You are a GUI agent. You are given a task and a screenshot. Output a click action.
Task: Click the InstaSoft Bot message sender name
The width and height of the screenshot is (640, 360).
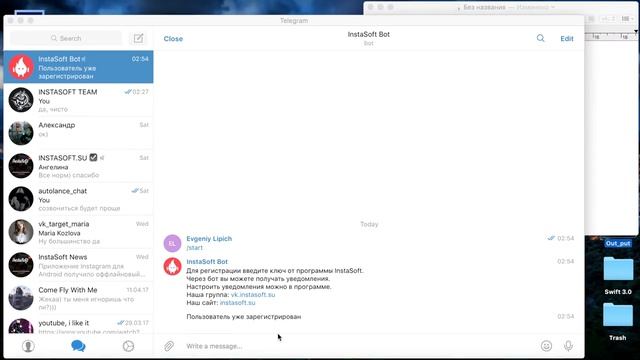click(x=207, y=262)
